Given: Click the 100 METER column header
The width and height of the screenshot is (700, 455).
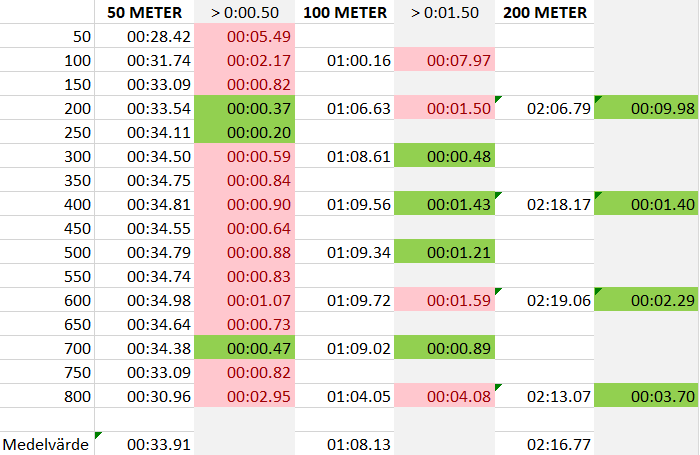Looking at the screenshot, I should tap(347, 13).
